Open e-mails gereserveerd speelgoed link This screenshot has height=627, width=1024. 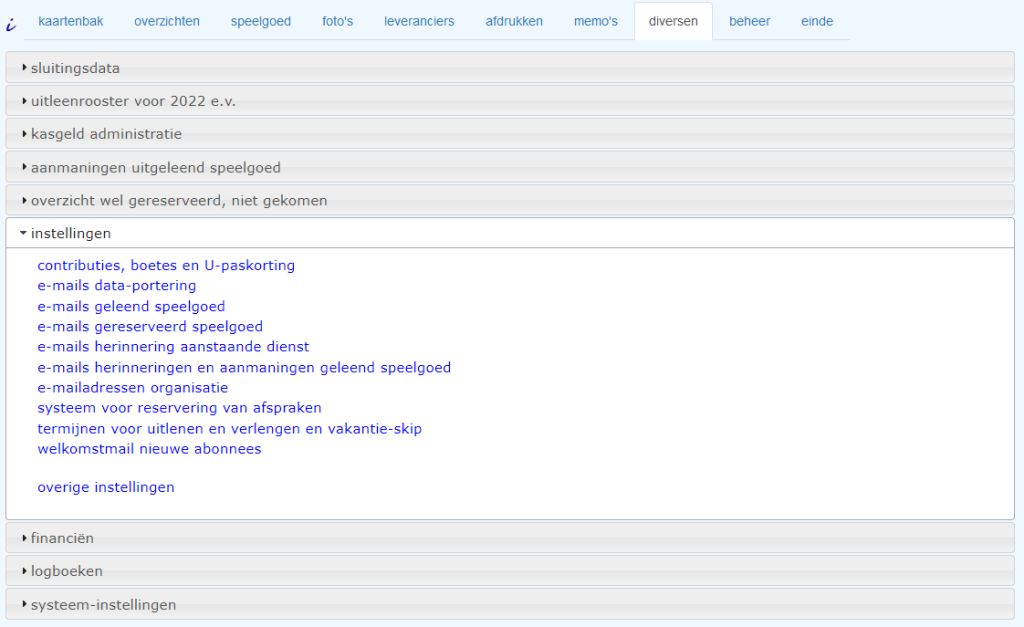(150, 327)
